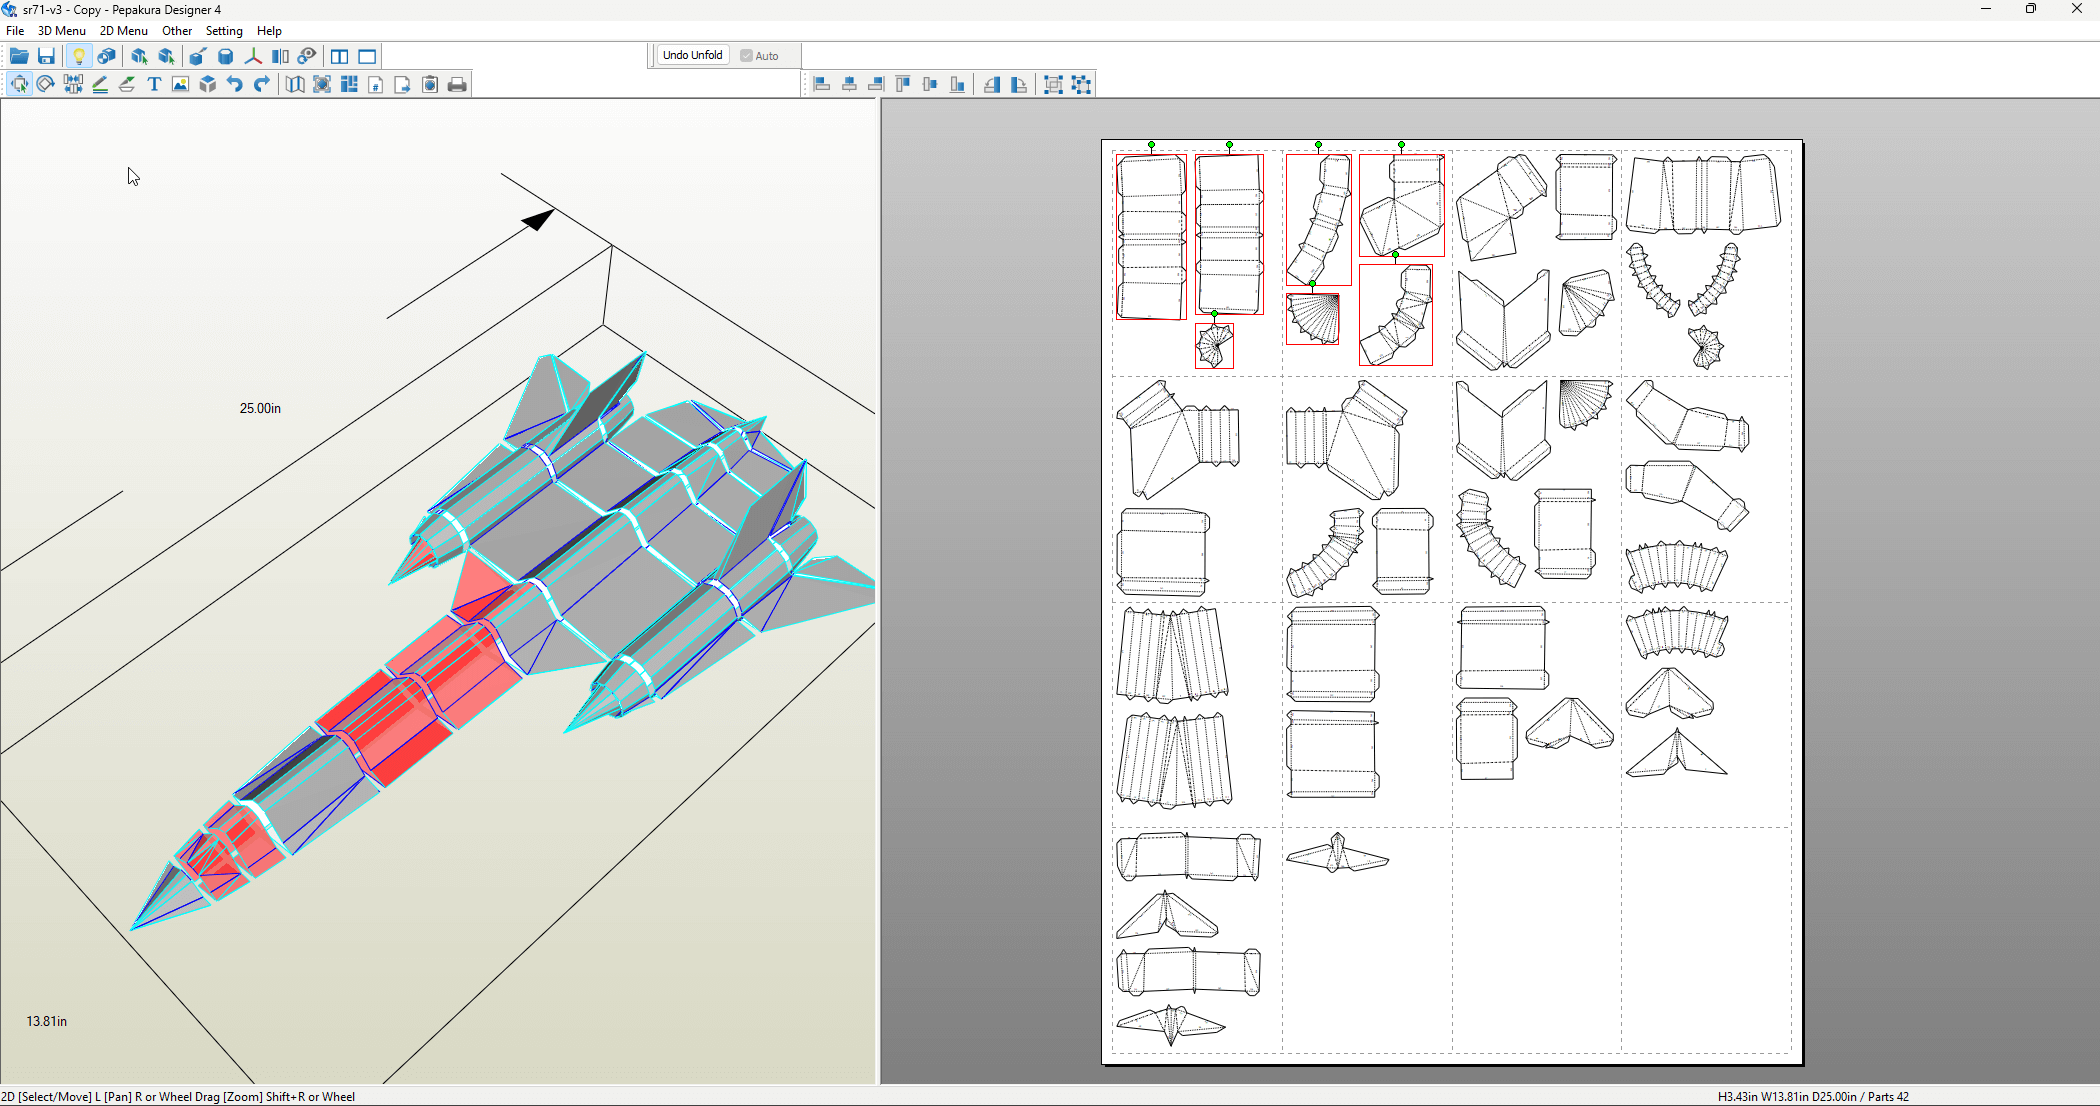
Task: Click the rotate part left icon
Action: 991,84
